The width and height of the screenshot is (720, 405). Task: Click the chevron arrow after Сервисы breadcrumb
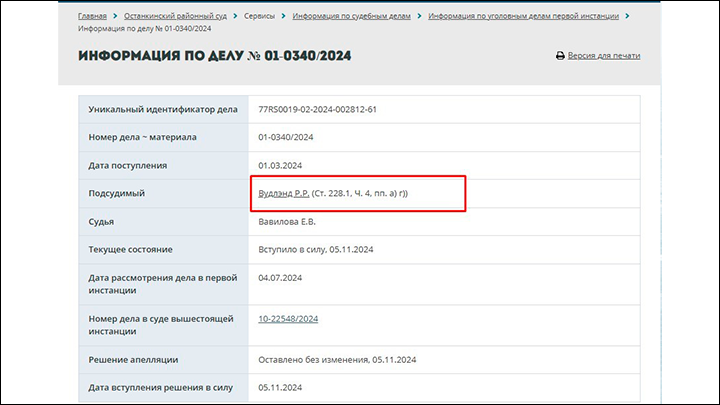[x=283, y=16]
